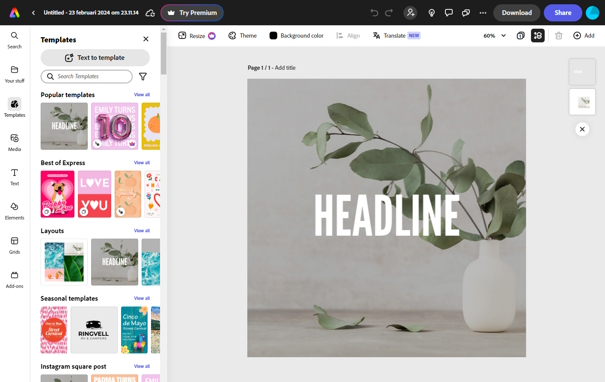Select the Cinco de Mayo template
The width and height of the screenshot is (605, 382).
[134, 330]
